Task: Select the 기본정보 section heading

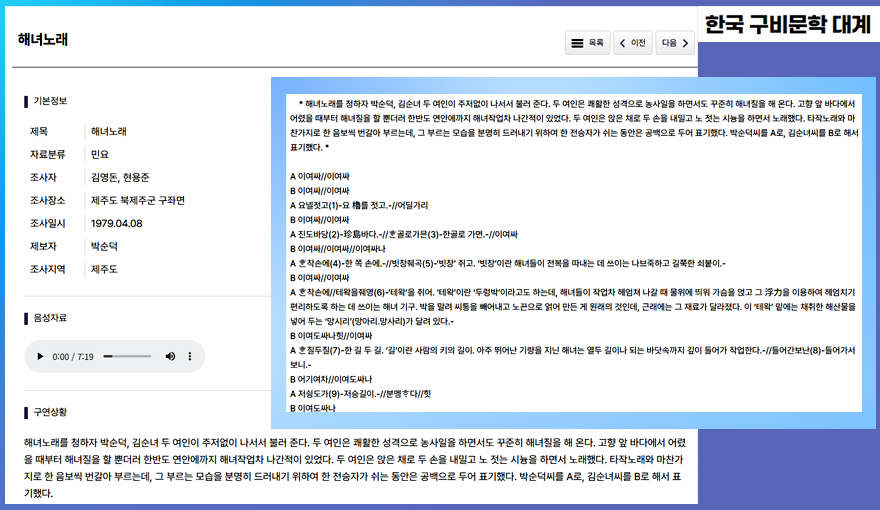Action: [50, 101]
